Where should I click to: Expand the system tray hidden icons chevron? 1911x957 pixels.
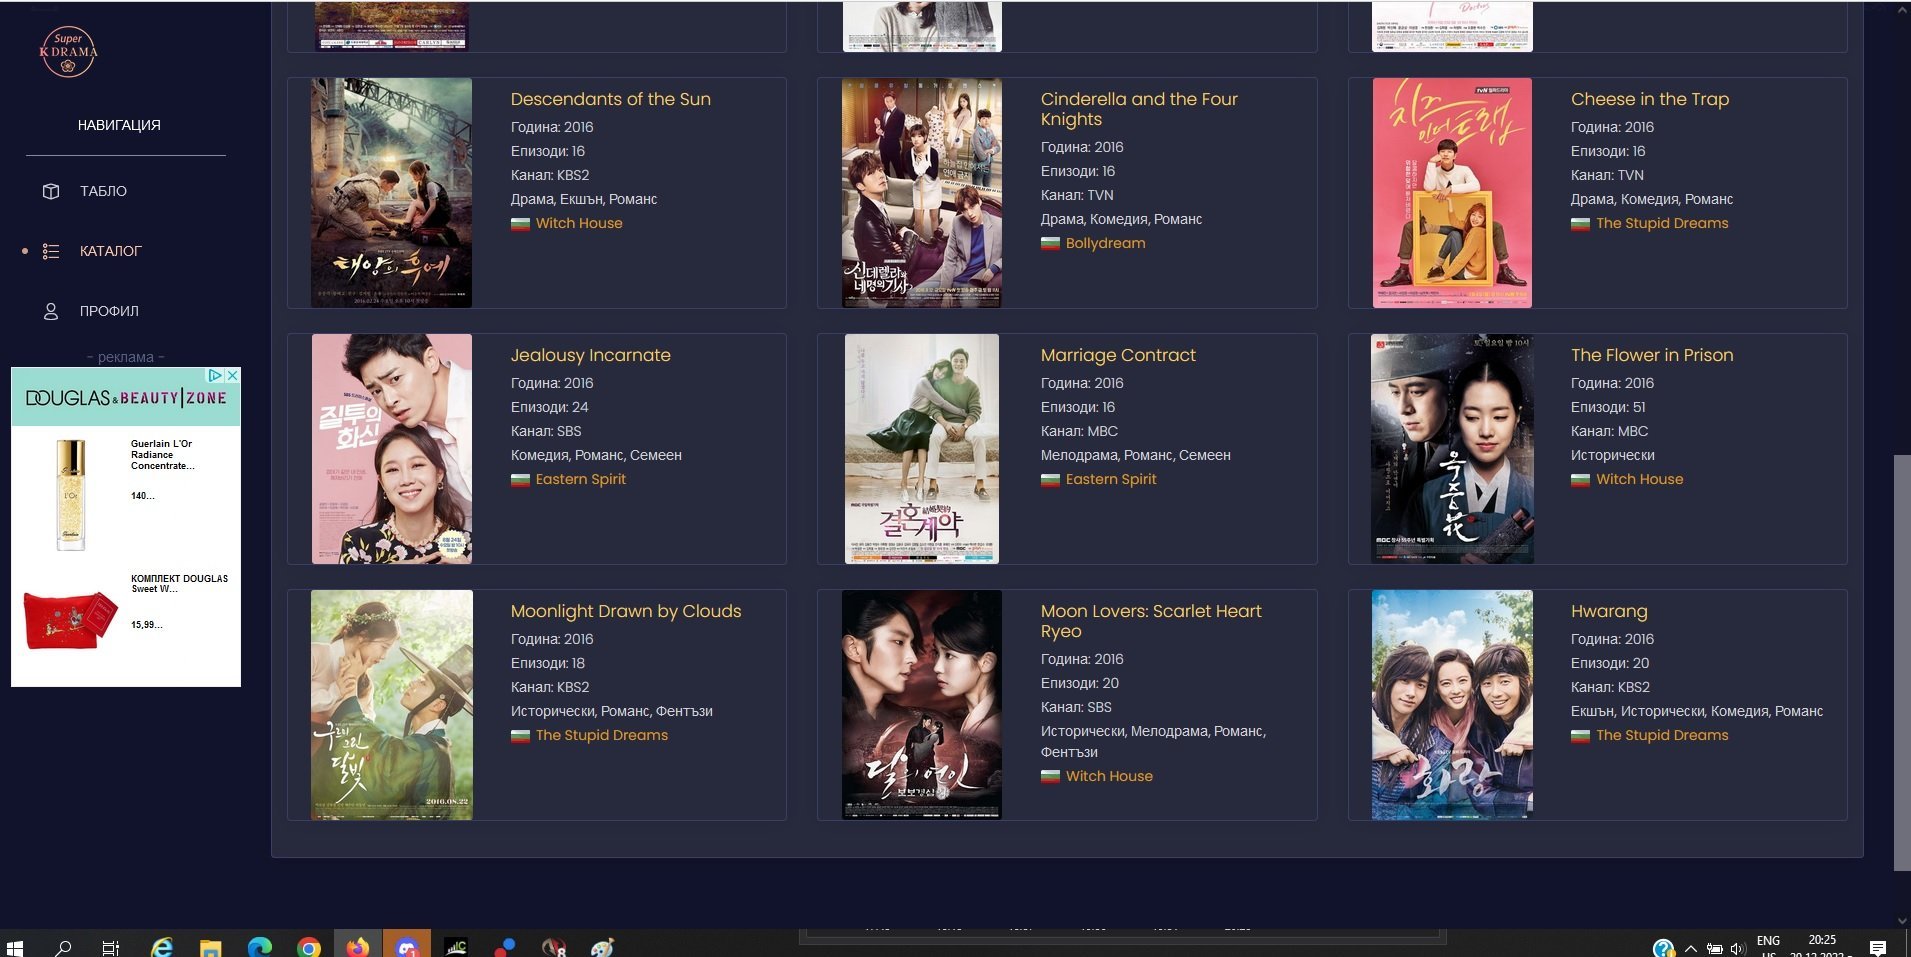tap(1690, 947)
